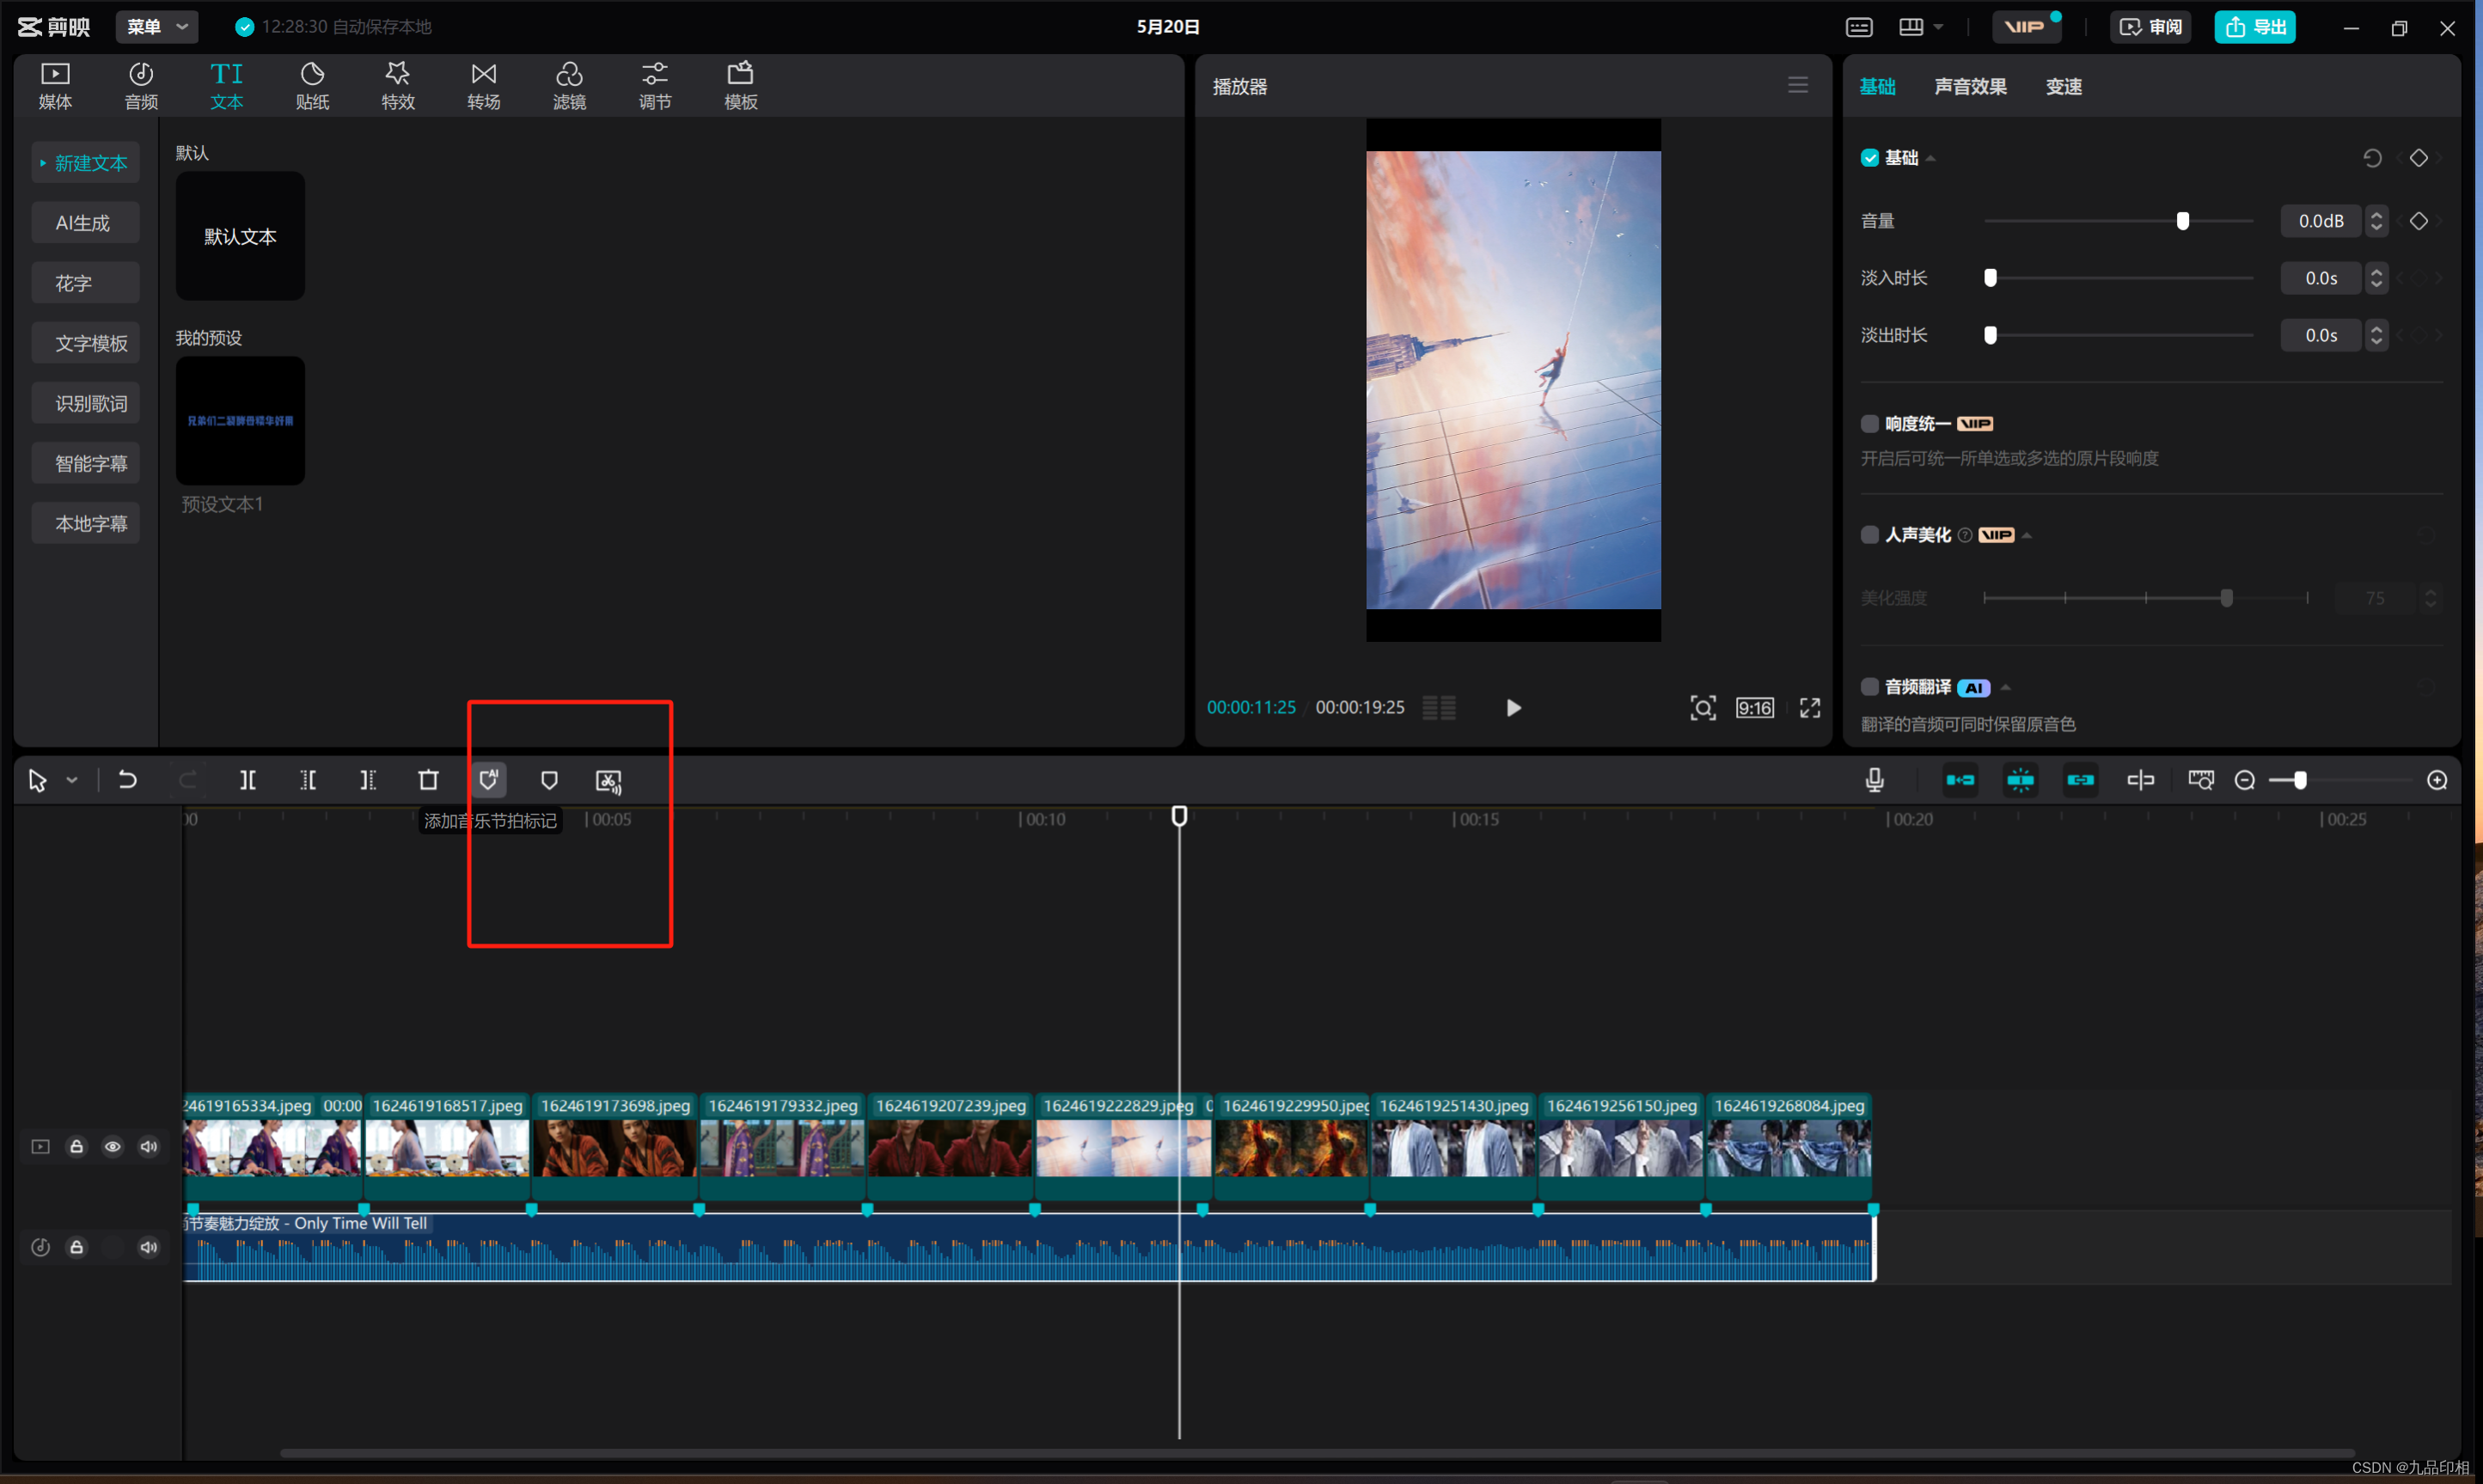
Task: Click the timeline zoom-in plus icon
Action: click(2436, 780)
